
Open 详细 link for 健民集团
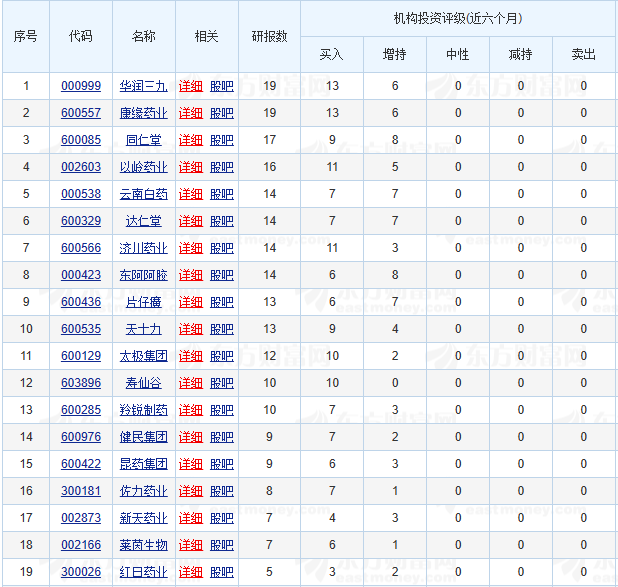pyautogui.click(x=190, y=437)
